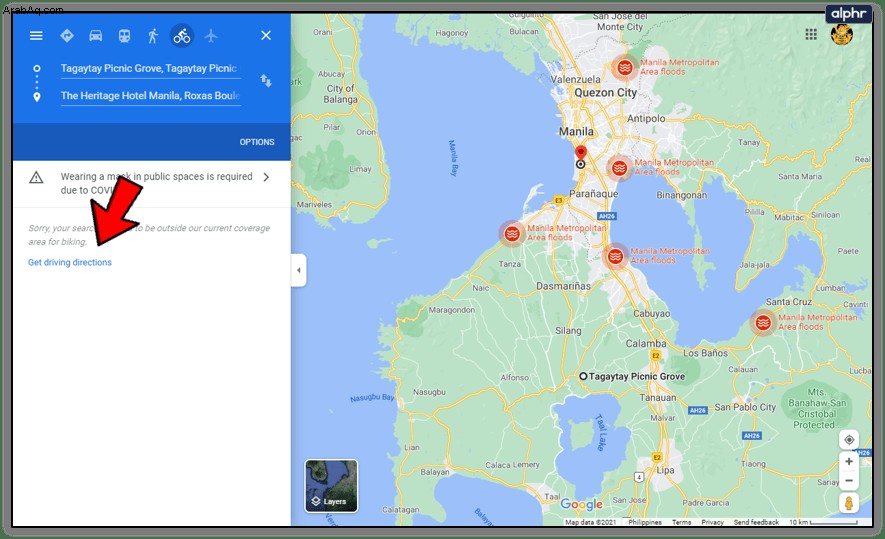Switch to flights mode icon

pyautogui.click(x=211, y=36)
